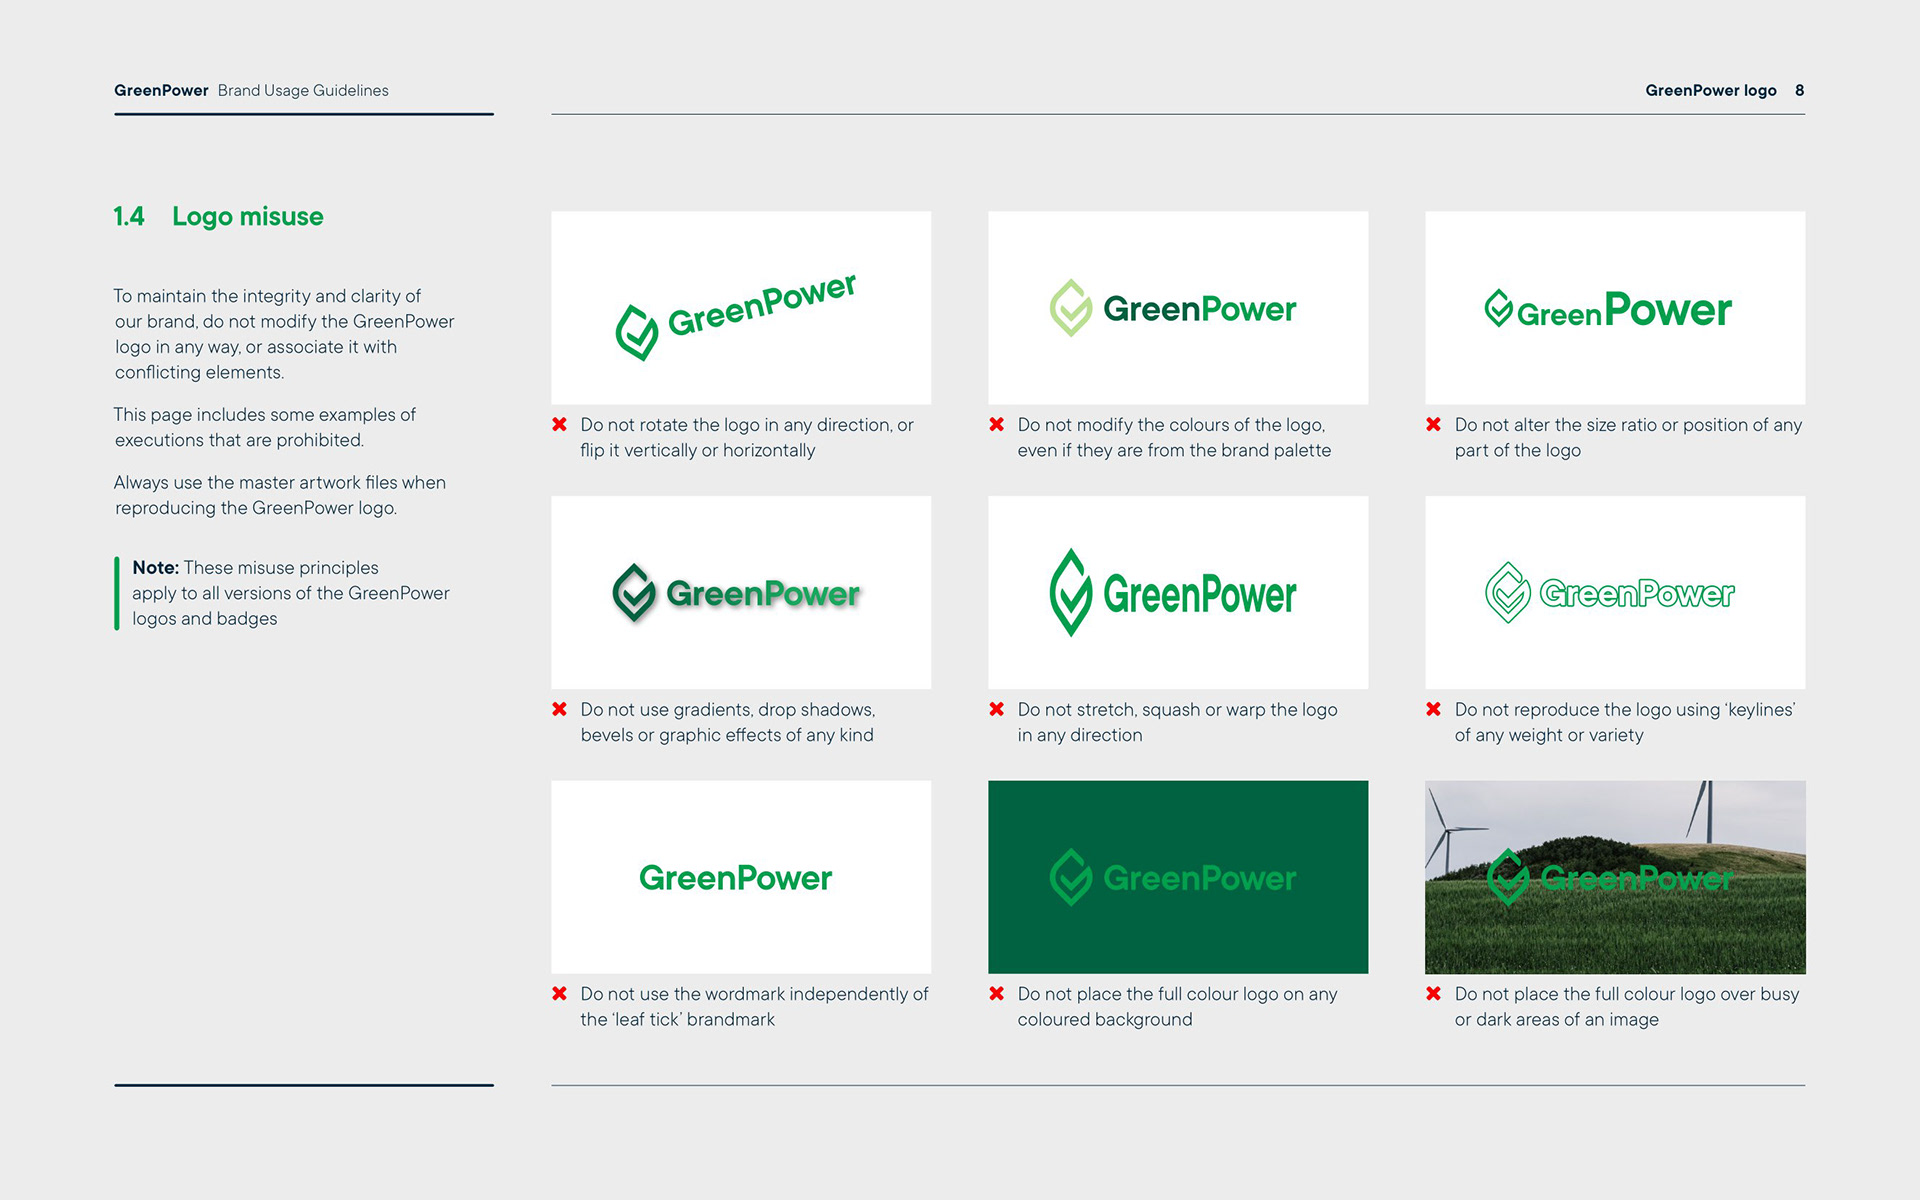Screen dimensions: 1920x1200
Task: Click the page number 8
Action: [x=1800, y=90]
